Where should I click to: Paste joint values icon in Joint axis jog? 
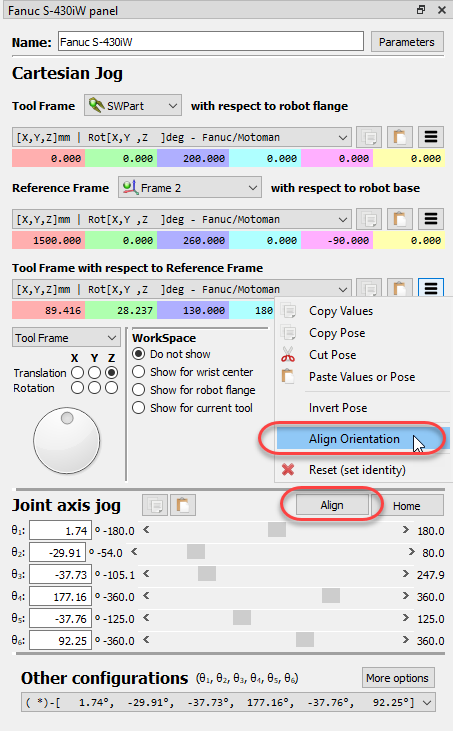pyautogui.click(x=183, y=505)
